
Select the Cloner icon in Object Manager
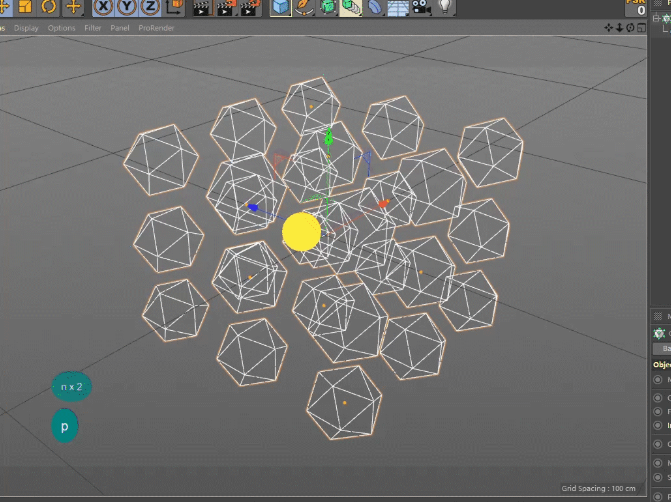tap(667, 18)
